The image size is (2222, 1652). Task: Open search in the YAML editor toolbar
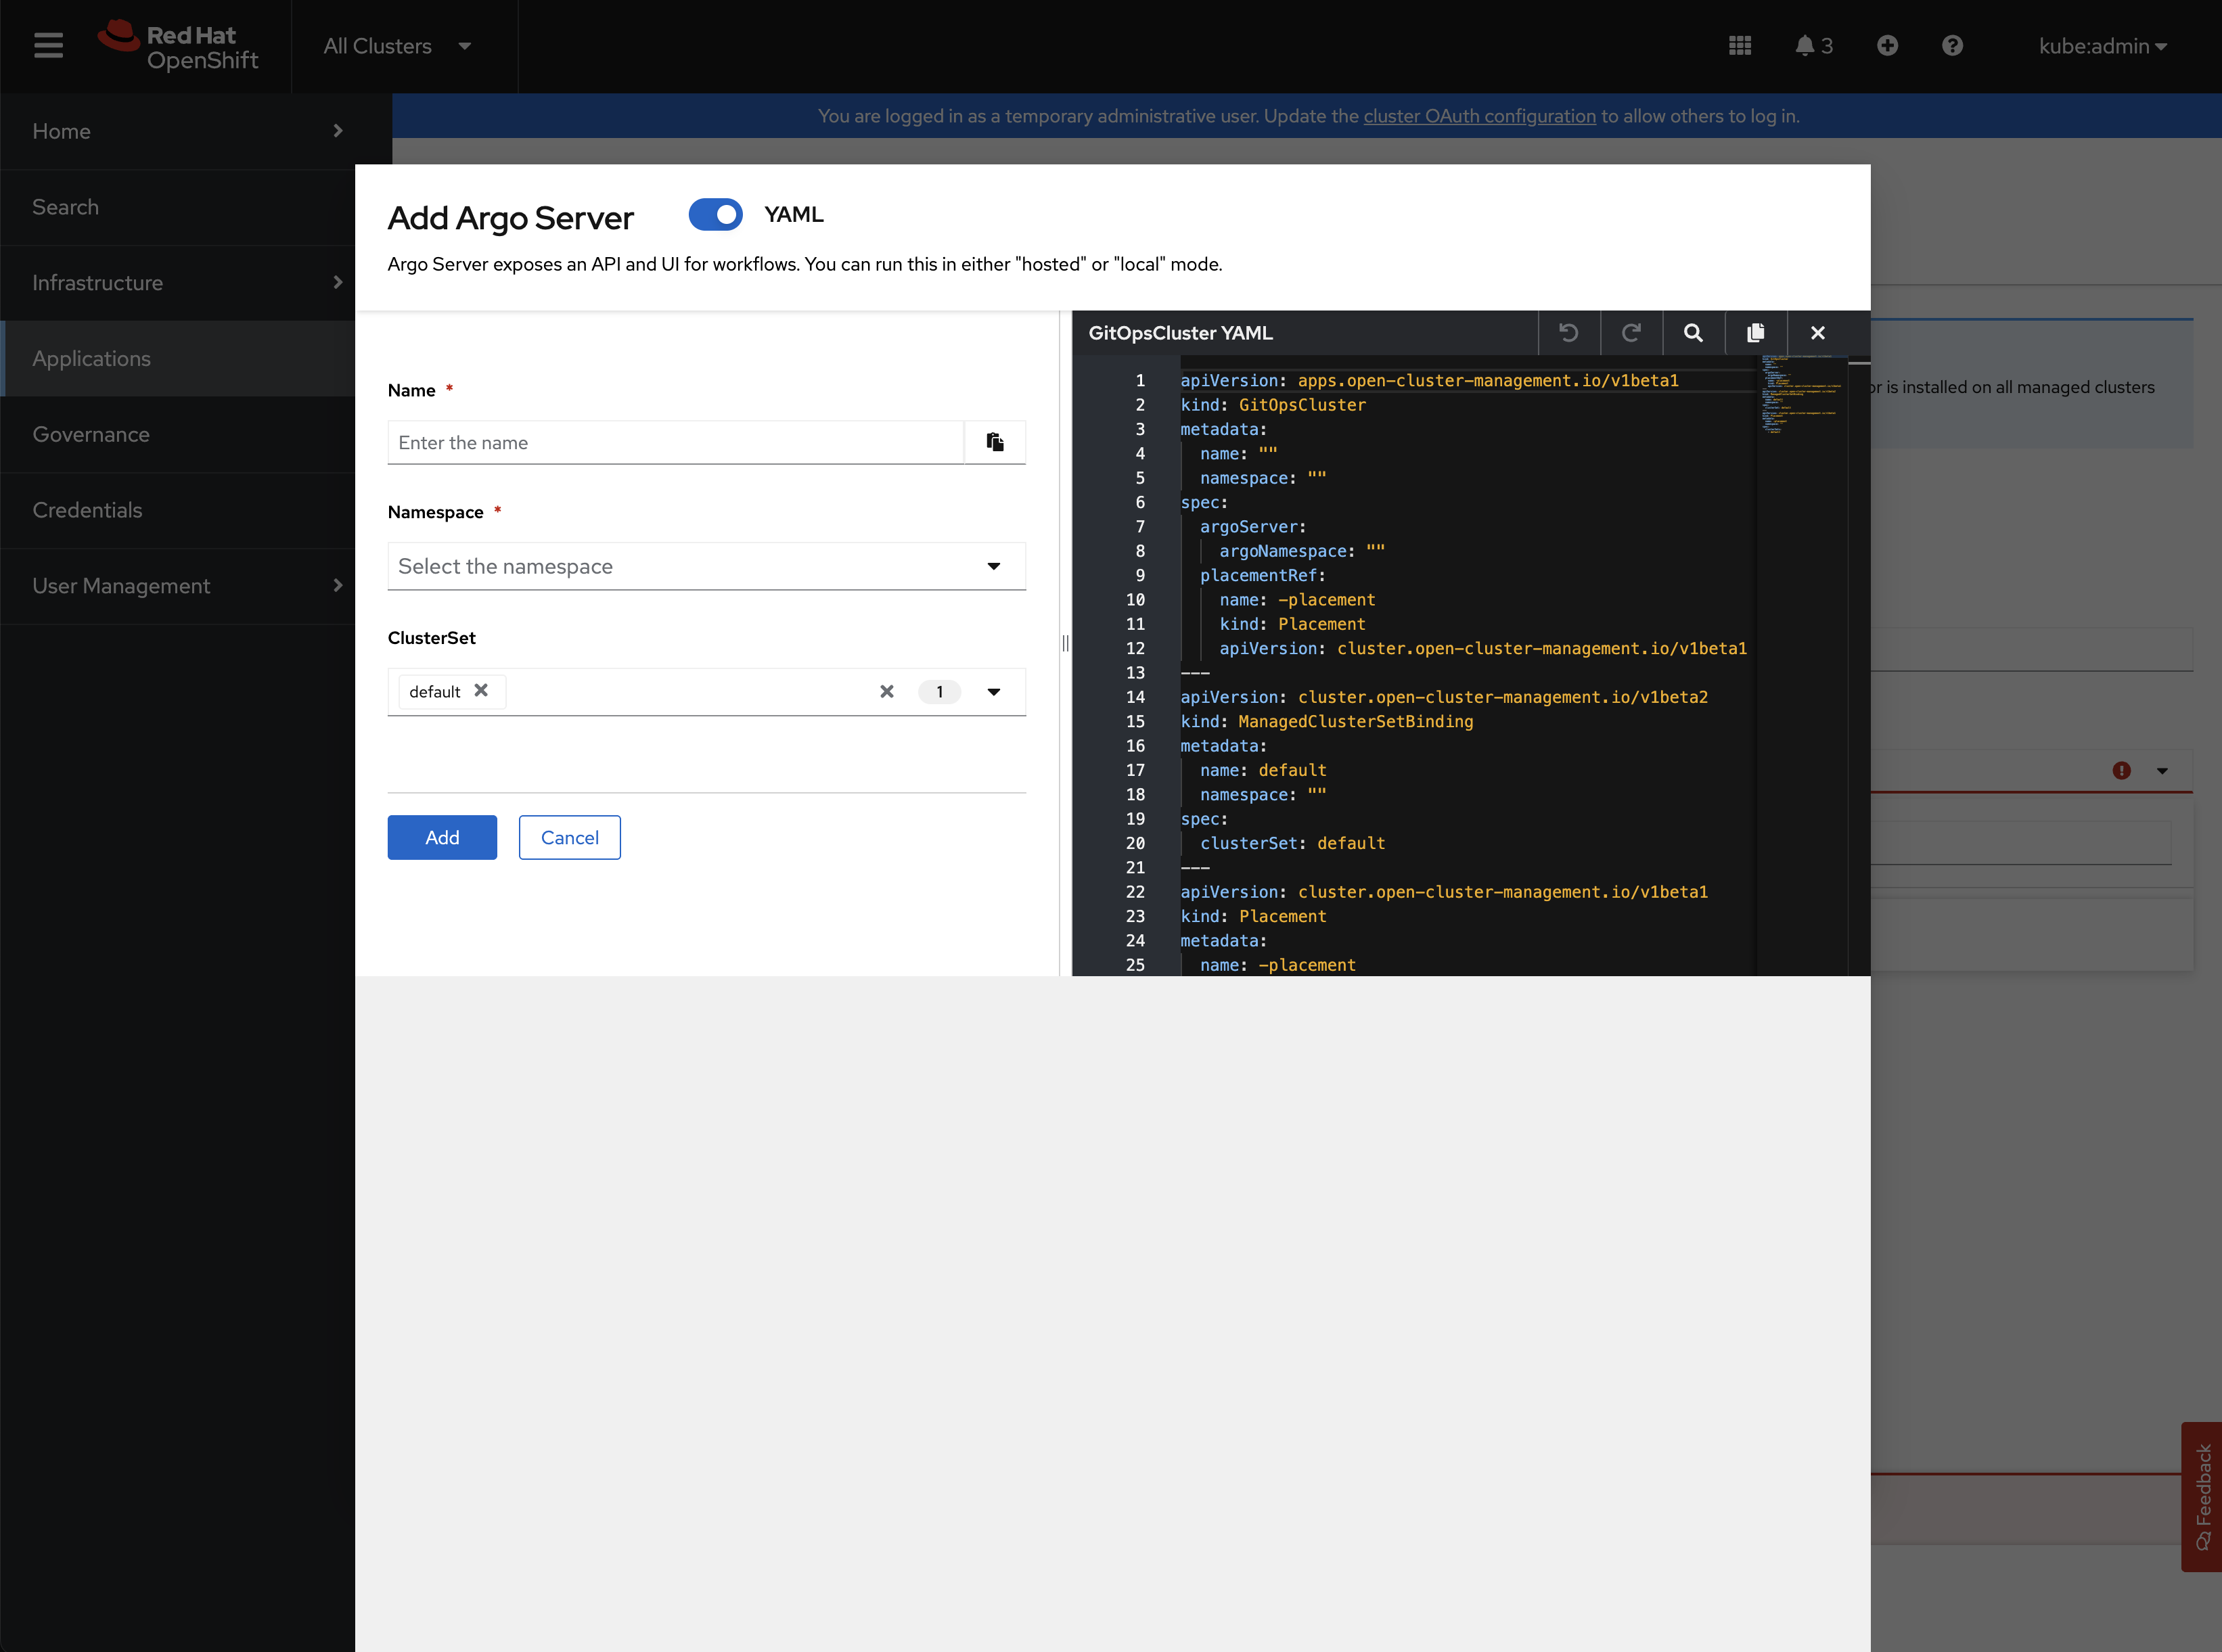1693,333
